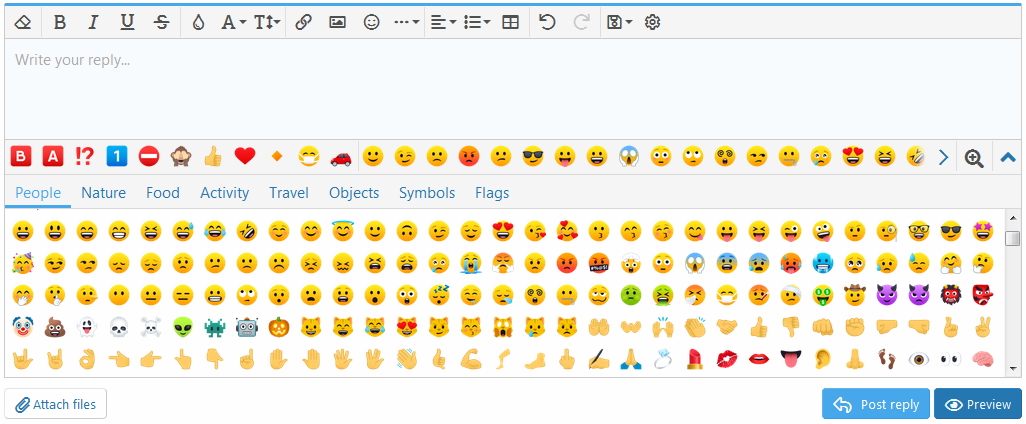Click the Post reply button
1026x424 pixels.
click(x=876, y=404)
